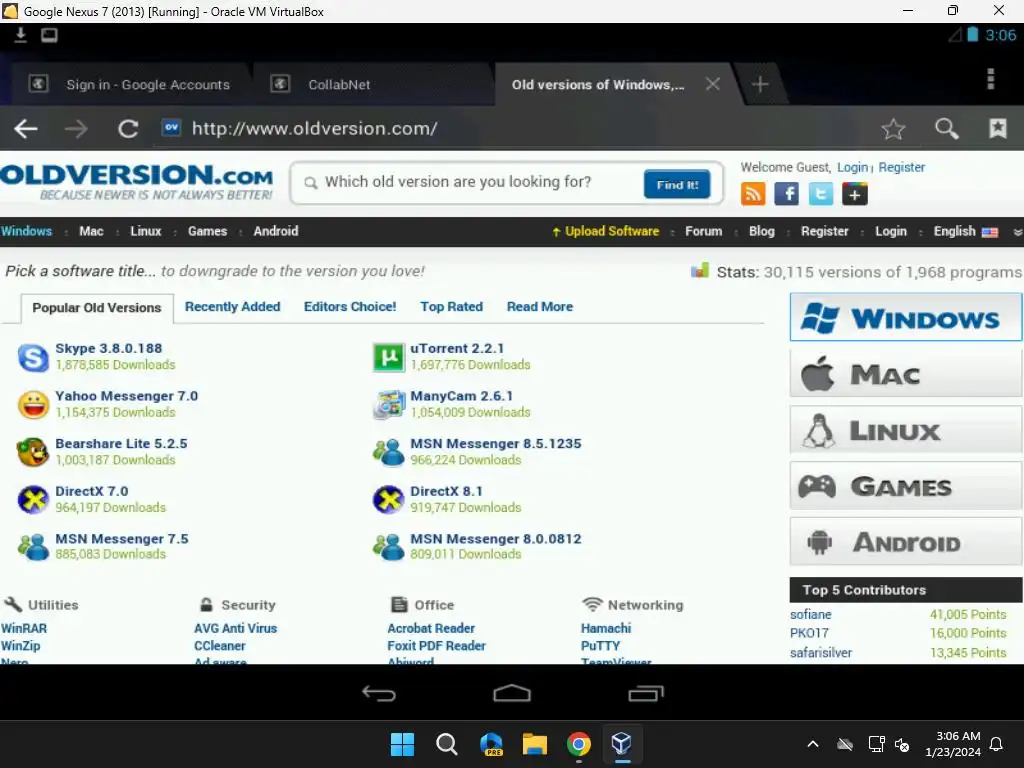Open the Games menu item
Screen dimensions: 1024x768
(207, 231)
